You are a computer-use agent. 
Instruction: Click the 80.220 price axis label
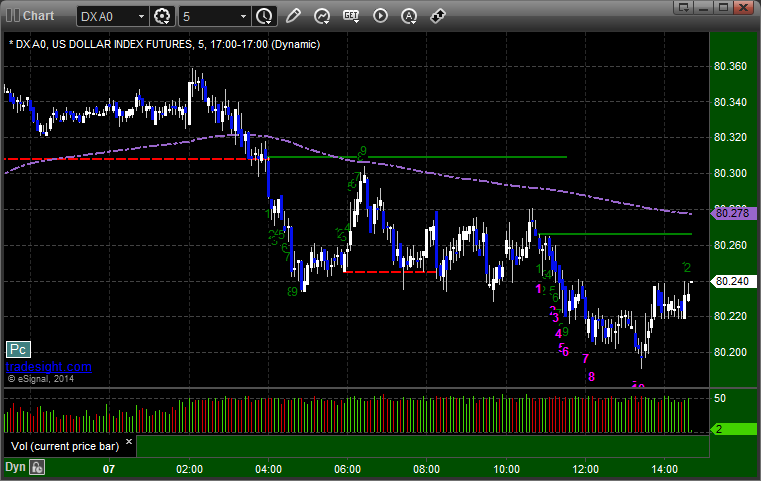coord(730,316)
